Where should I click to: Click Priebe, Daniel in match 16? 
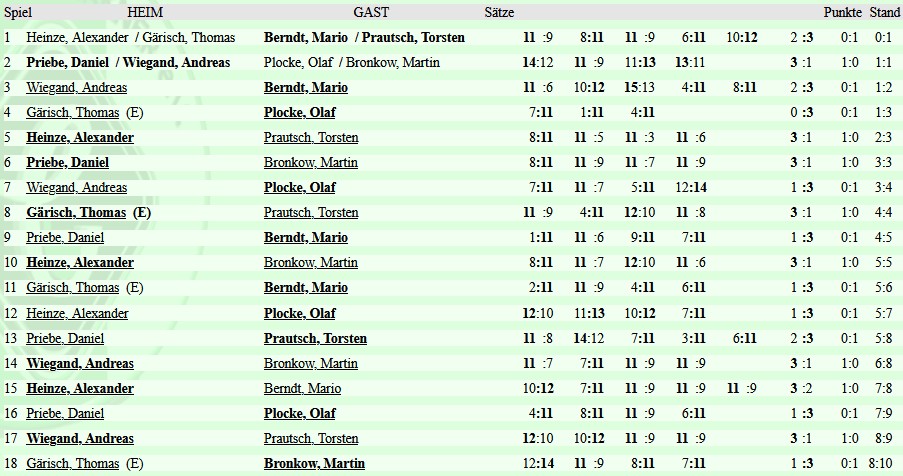pyautogui.click(x=65, y=413)
